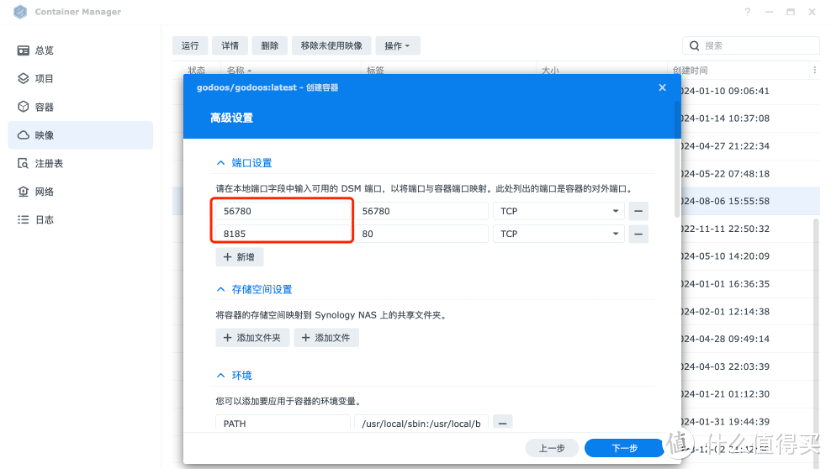Image resolution: width=832 pixels, height=470 pixels.
Task: Select row created 24-05-22 07:48:18
Action: click(750, 173)
